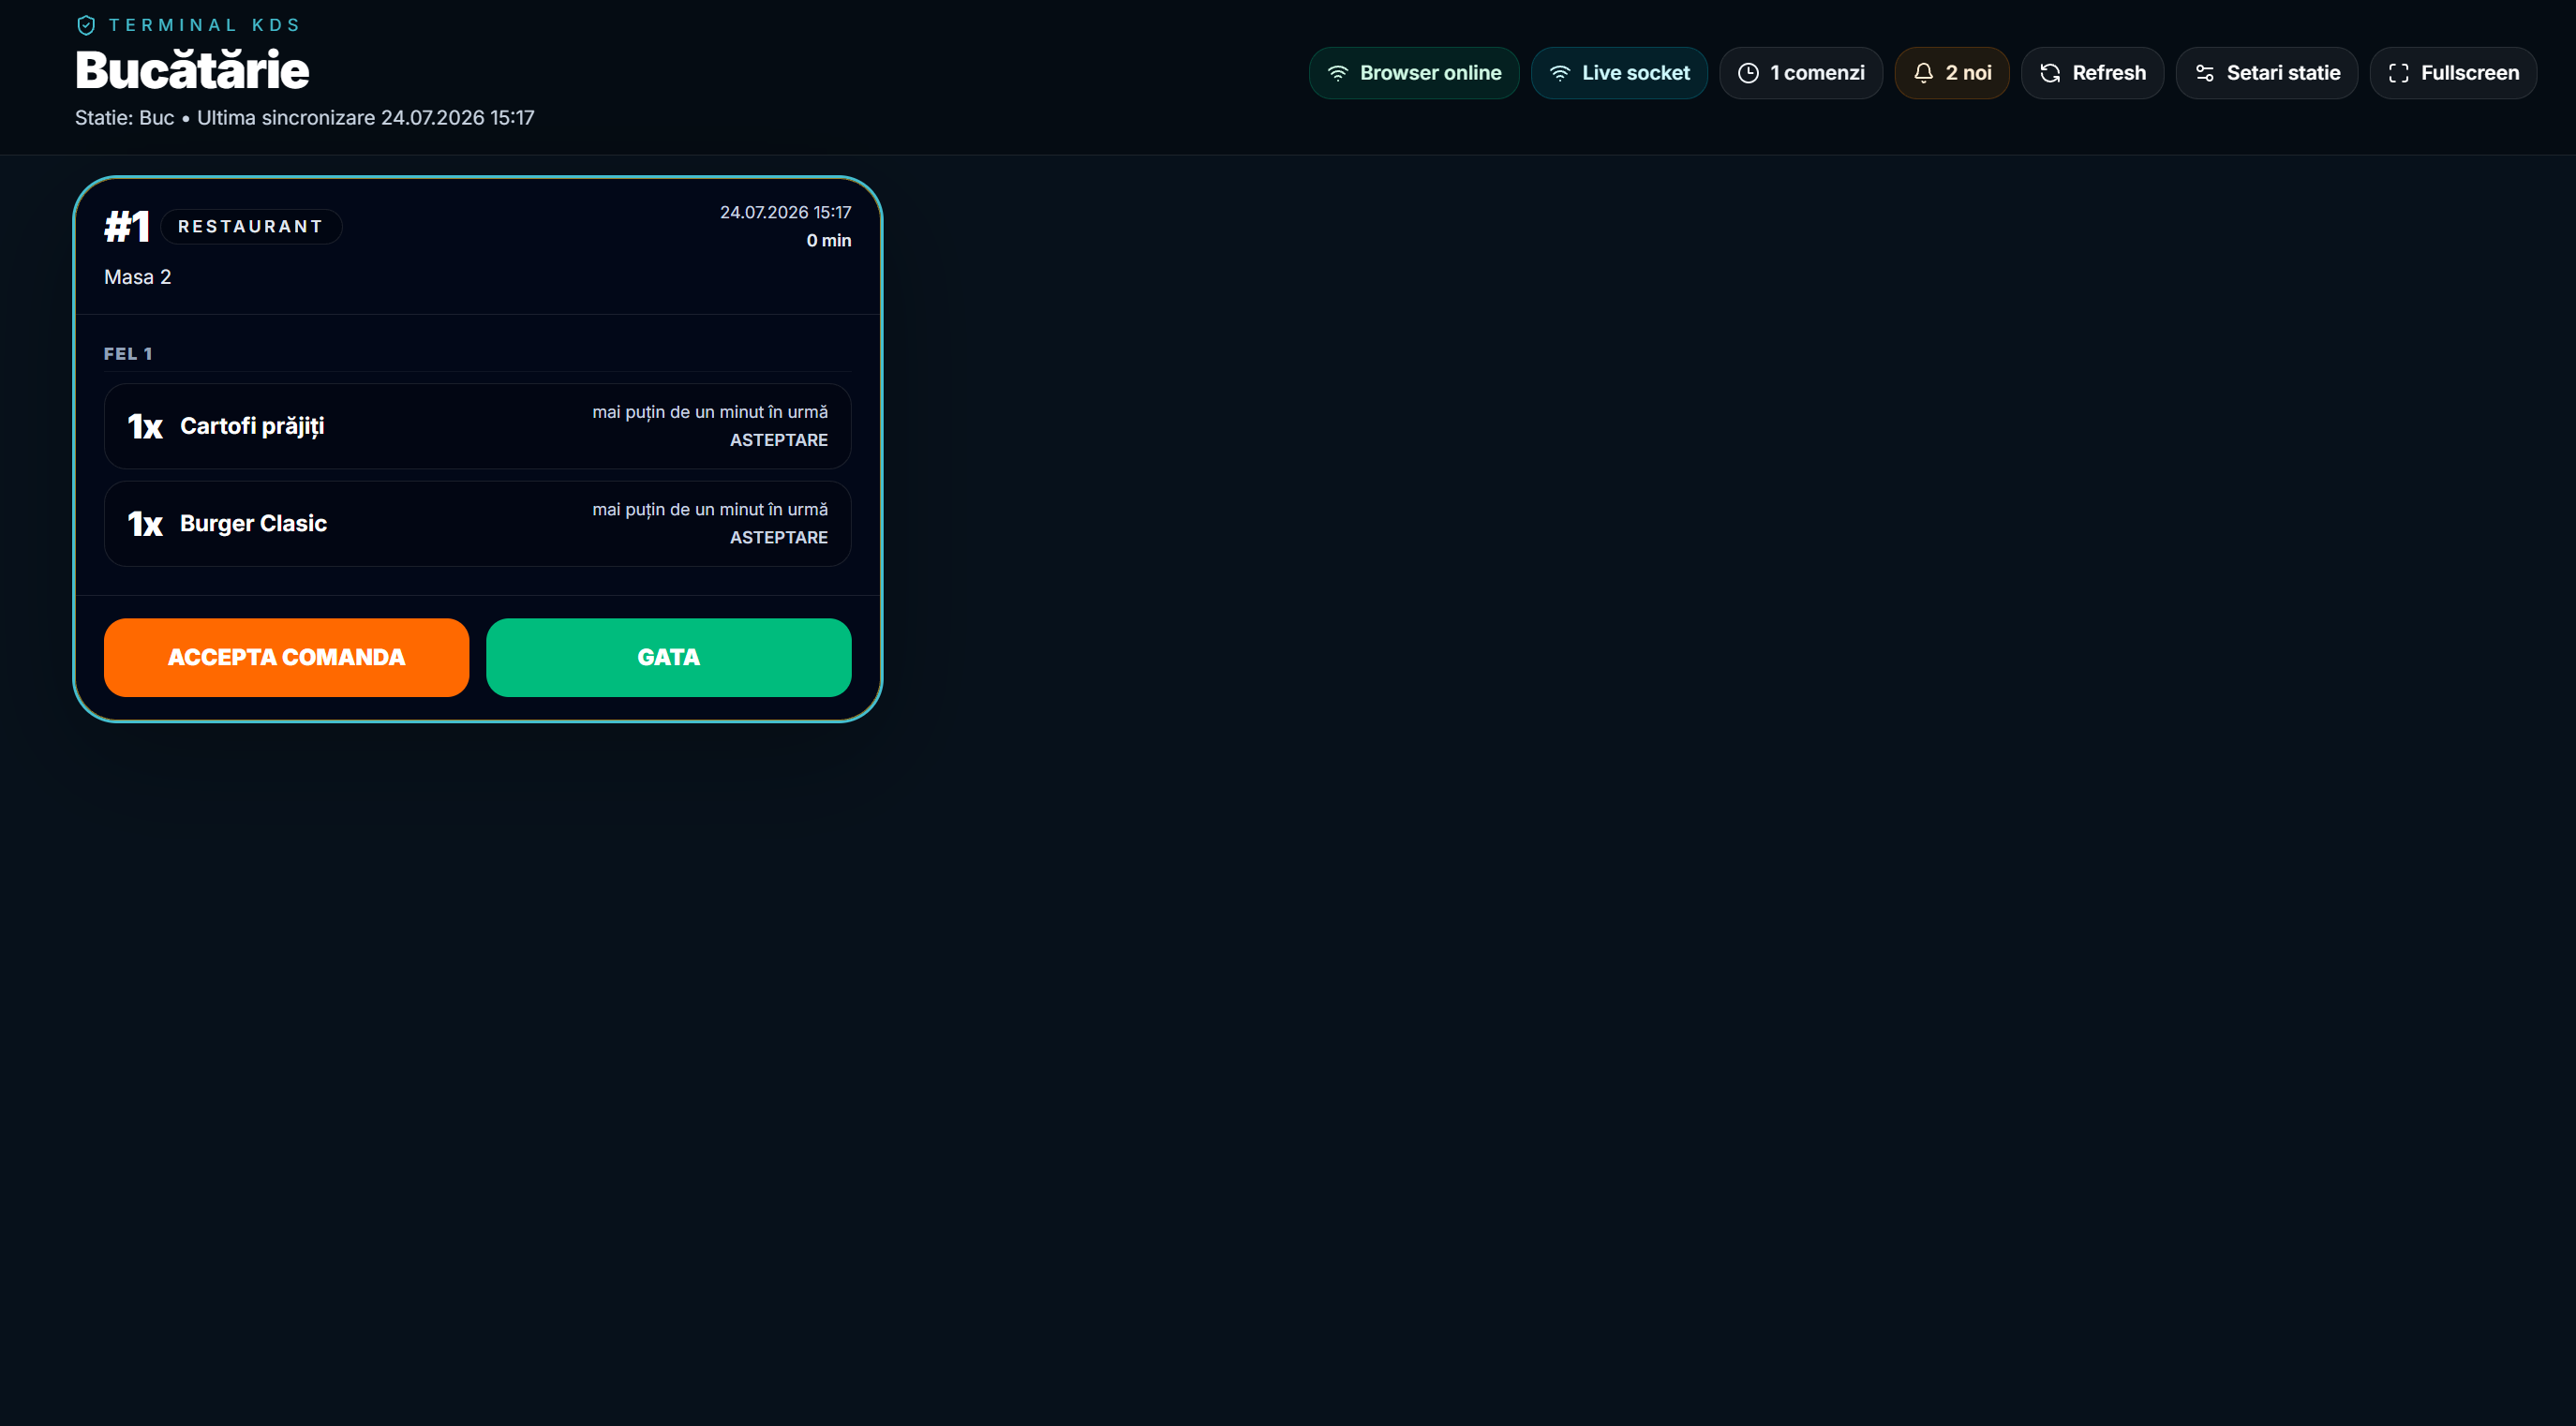Click the order number #1
The width and height of the screenshot is (2576, 1426).
pyautogui.click(x=127, y=227)
